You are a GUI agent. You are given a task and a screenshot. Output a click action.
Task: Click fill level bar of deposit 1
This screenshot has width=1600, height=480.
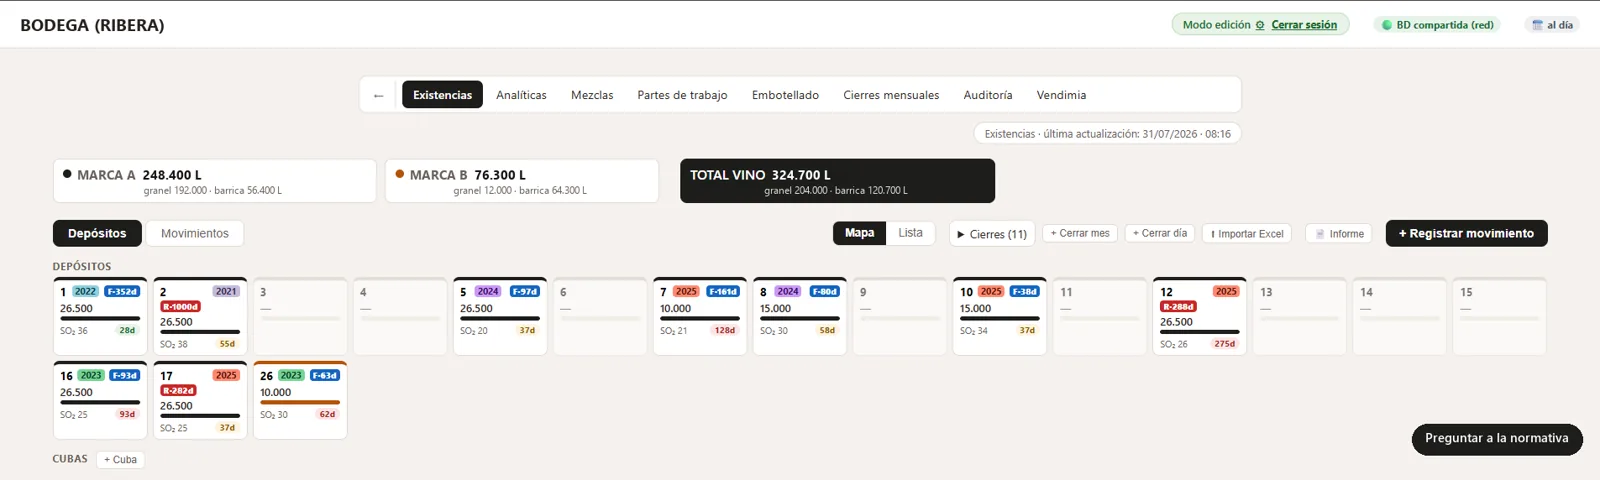coord(100,318)
